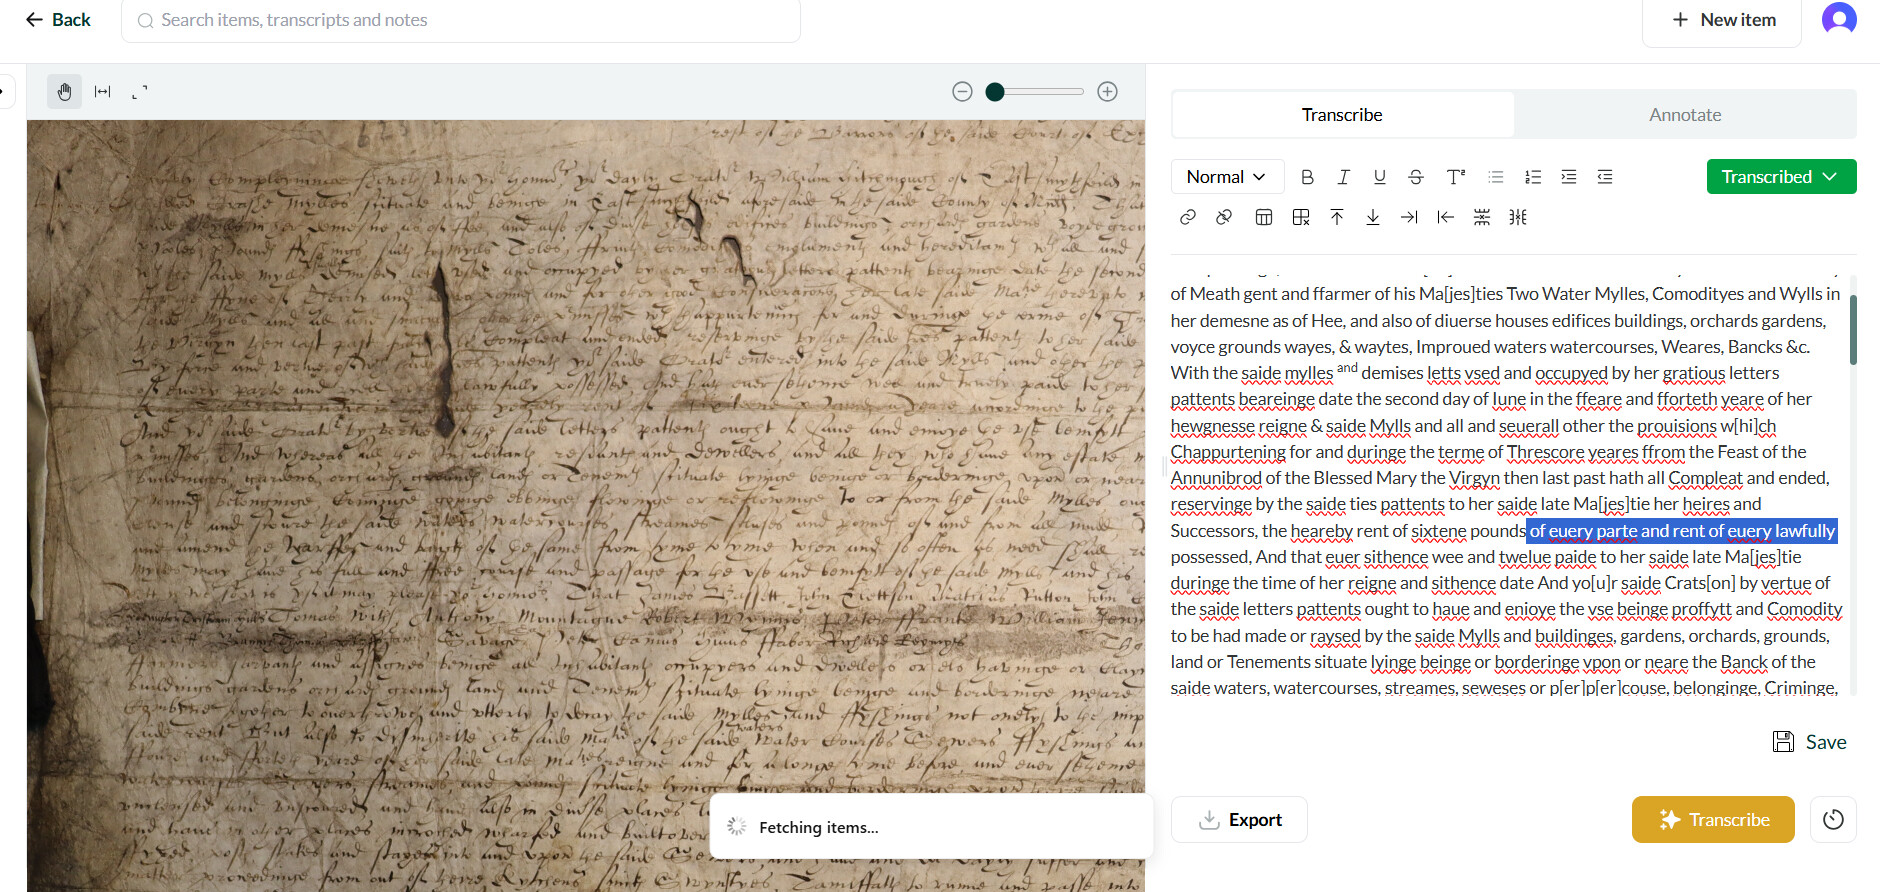
Task: Toggle bold formatting
Action: pyautogui.click(x=1307, y=177)
